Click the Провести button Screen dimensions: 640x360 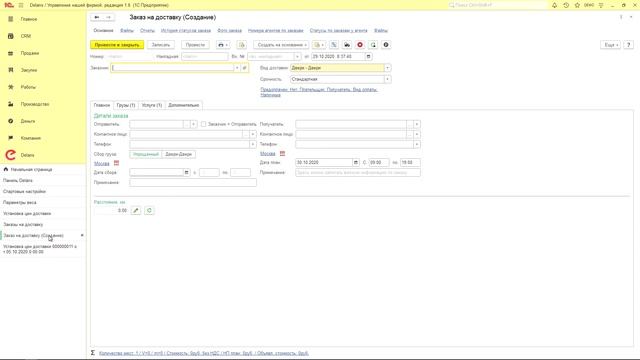click(195, 45)
